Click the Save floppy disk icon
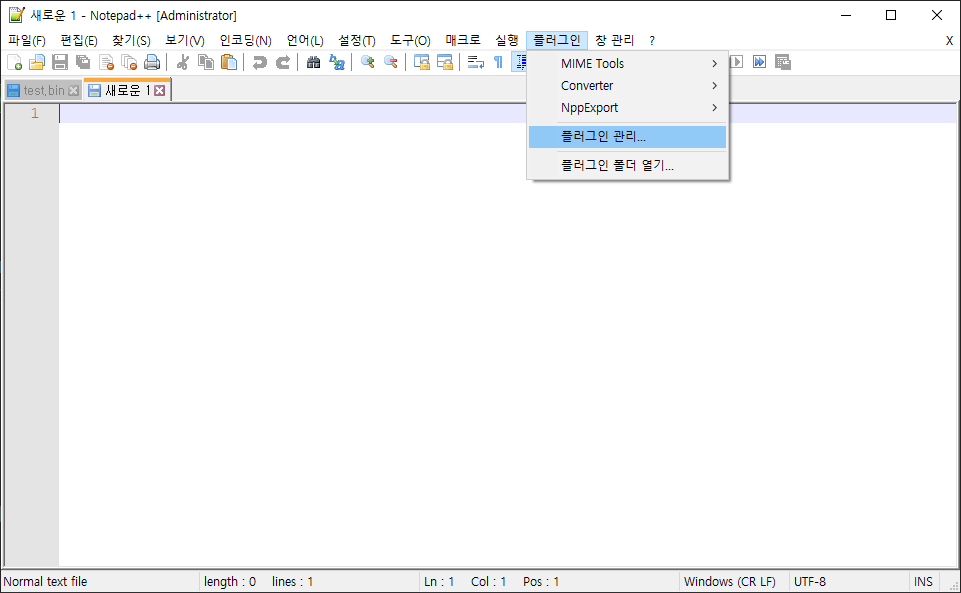This screenshot has width=961, height=593. coord(60,62)
